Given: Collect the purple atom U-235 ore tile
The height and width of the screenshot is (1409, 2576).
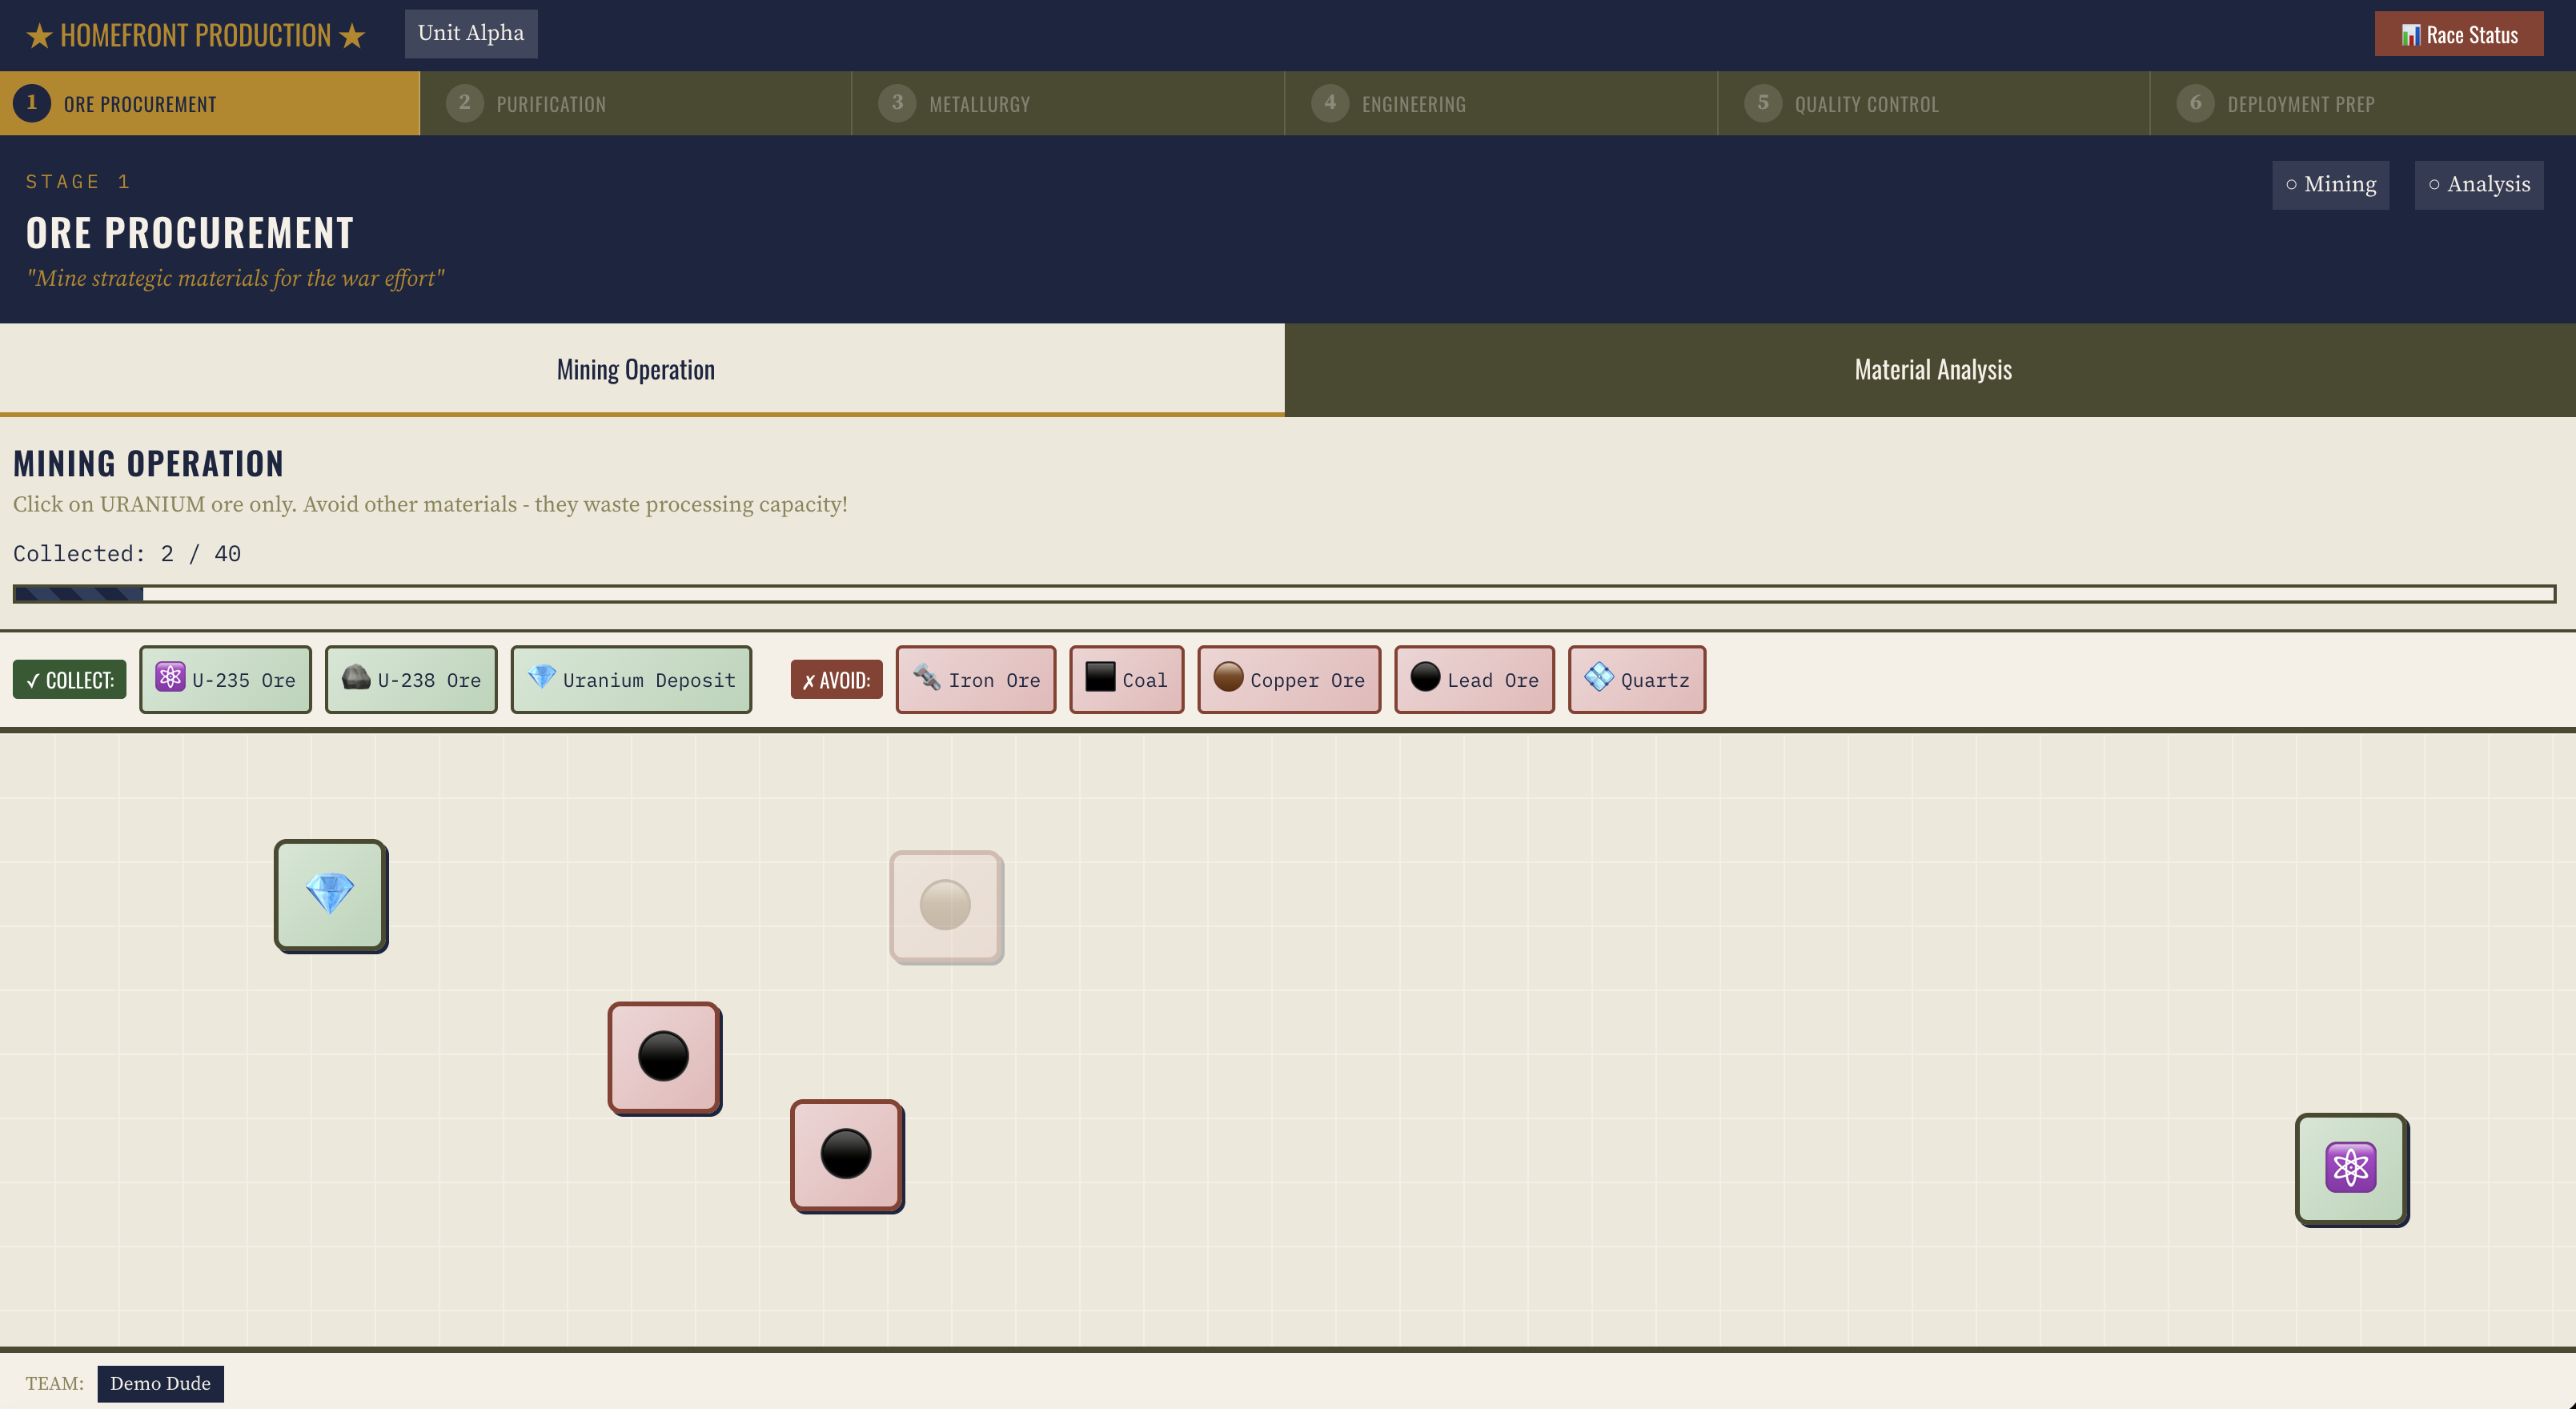Looking at the screenshot, I should pyautogui.click(x=2350, y=1168).
